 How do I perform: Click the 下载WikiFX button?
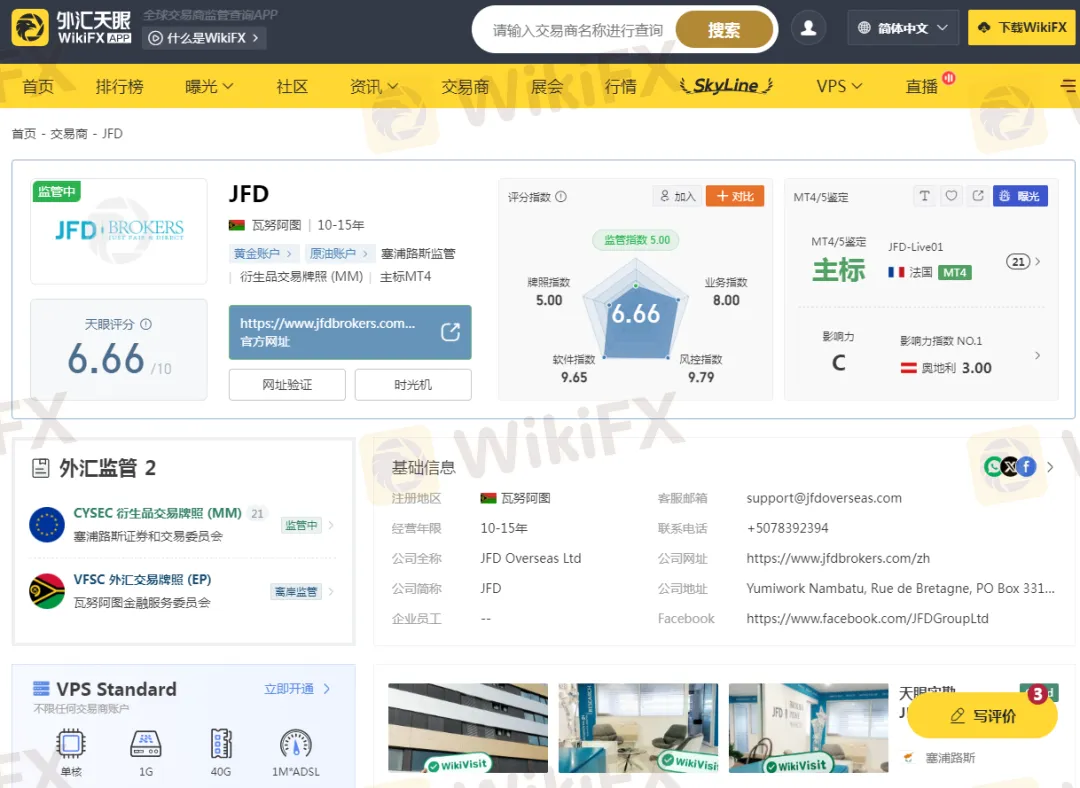[1021, 28]
